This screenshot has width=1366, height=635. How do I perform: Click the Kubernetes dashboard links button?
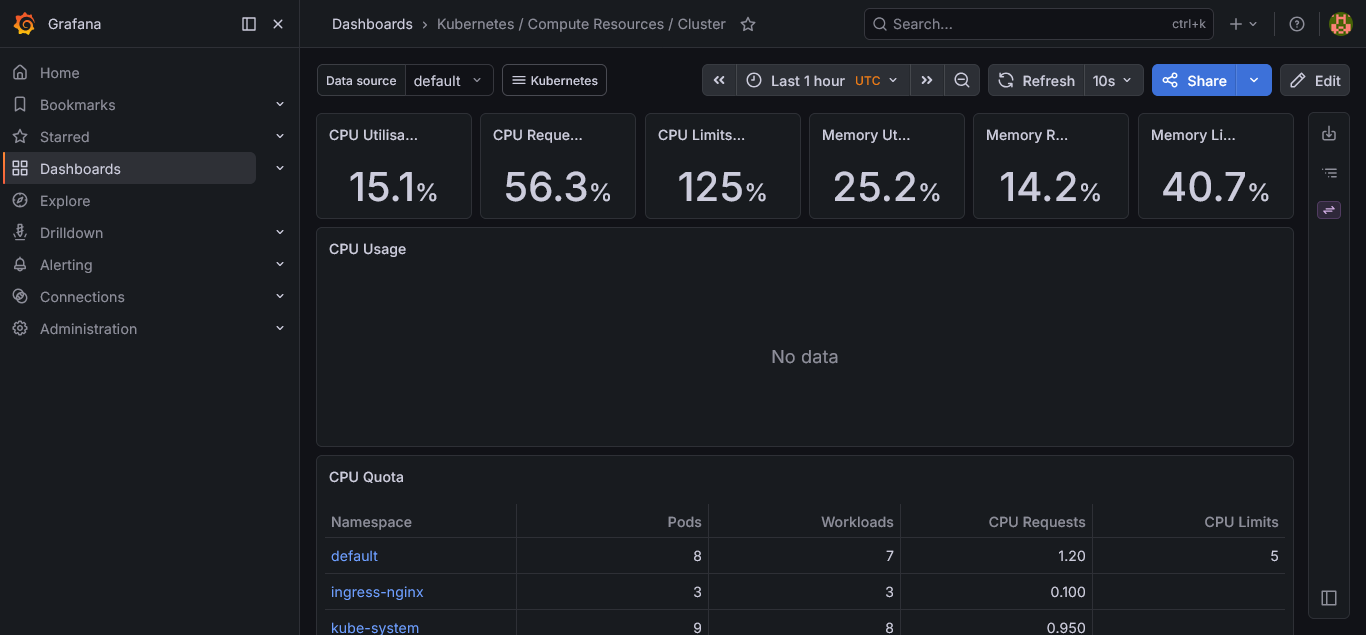[554, 81]
